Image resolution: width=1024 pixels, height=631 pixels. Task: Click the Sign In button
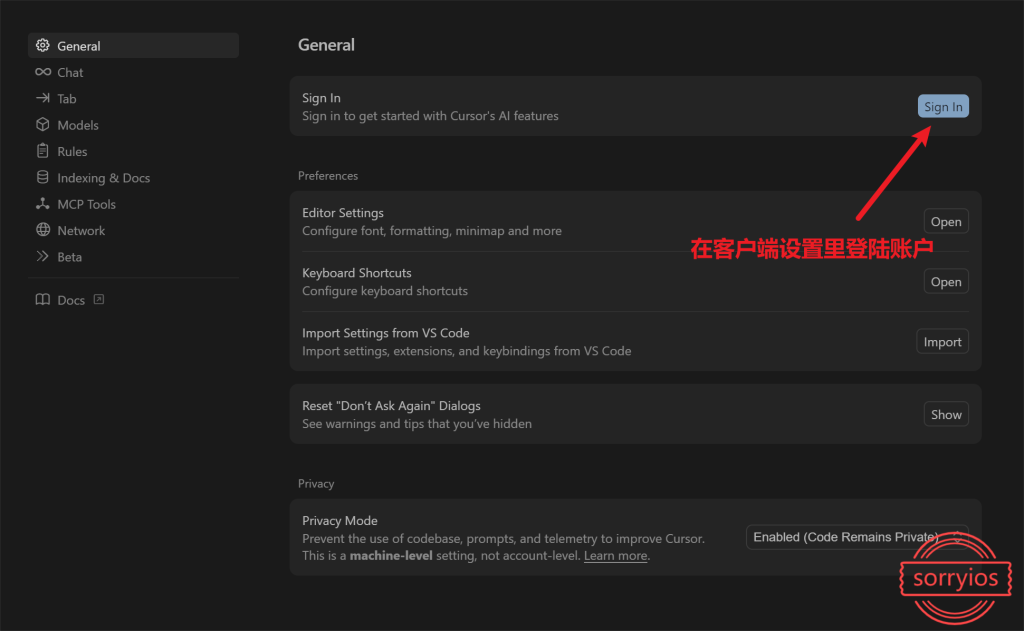(942, 106)
